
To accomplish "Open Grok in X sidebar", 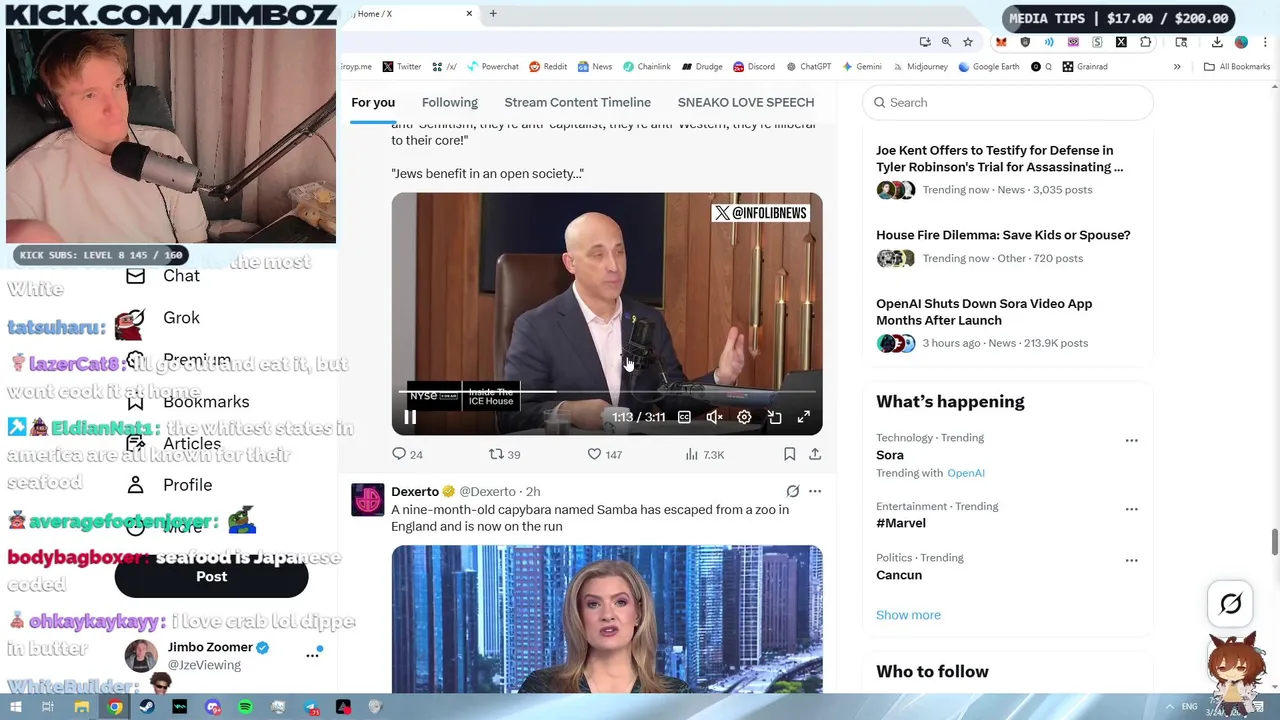I will click(163, 318).
